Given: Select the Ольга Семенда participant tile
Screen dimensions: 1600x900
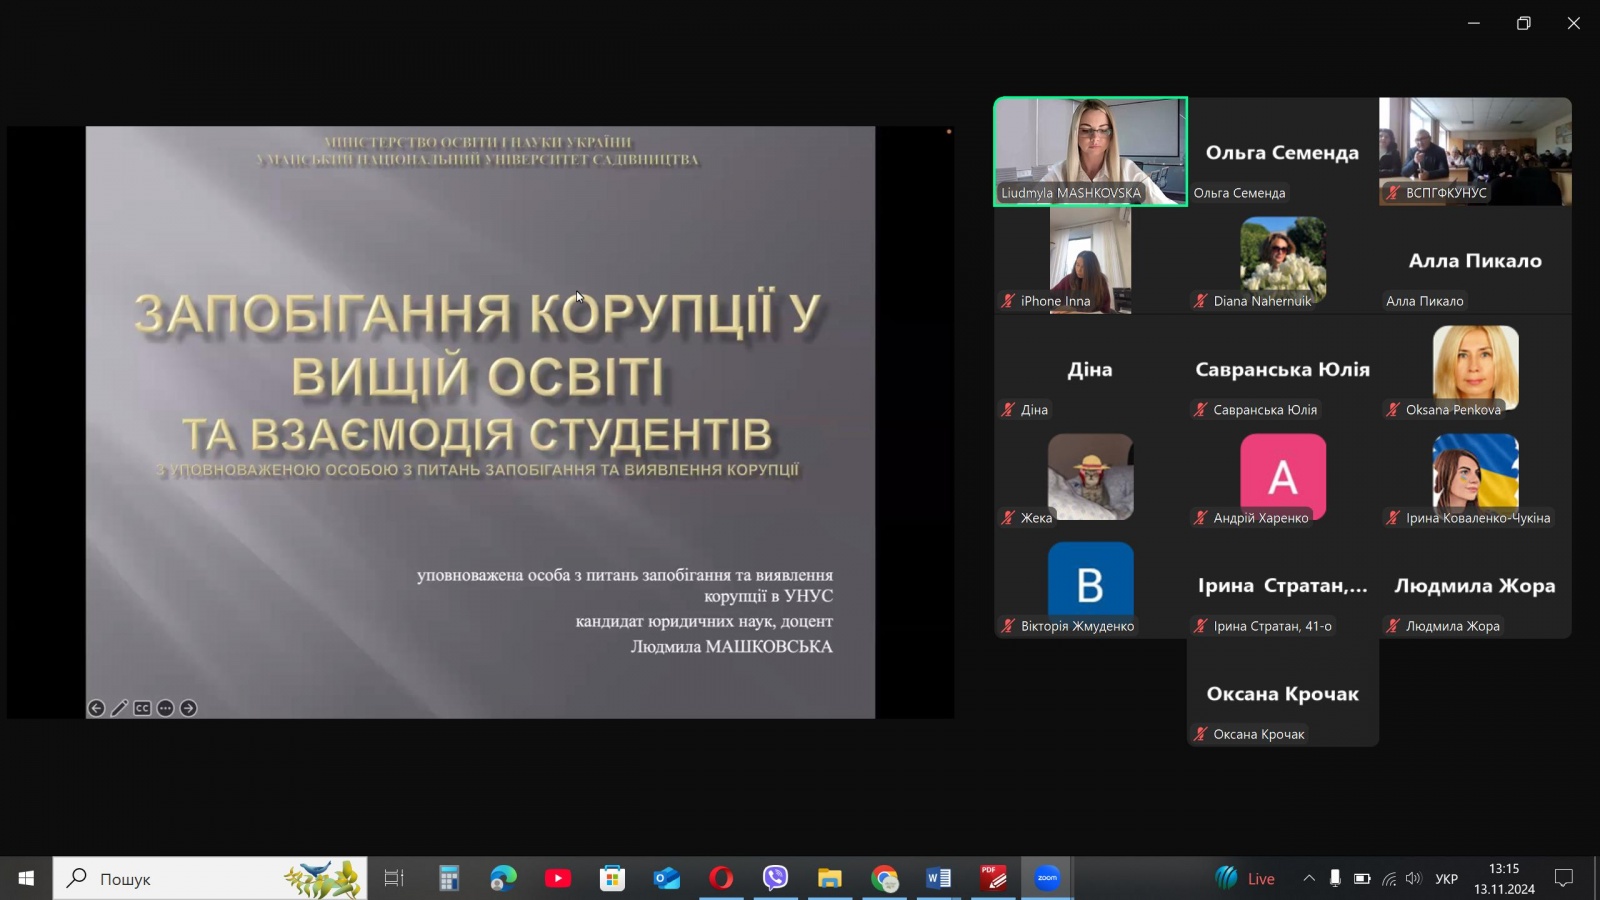Looking at the screenshot, I should point(1283,152).
